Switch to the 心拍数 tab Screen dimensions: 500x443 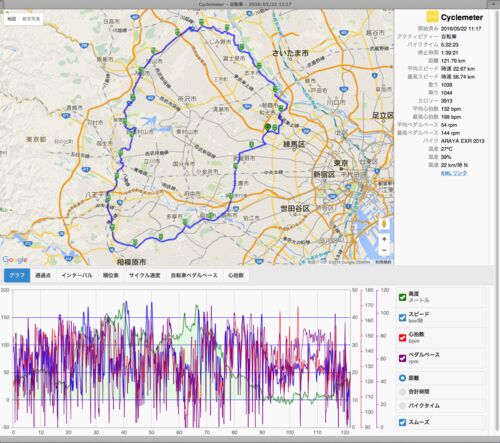(236, 275)
